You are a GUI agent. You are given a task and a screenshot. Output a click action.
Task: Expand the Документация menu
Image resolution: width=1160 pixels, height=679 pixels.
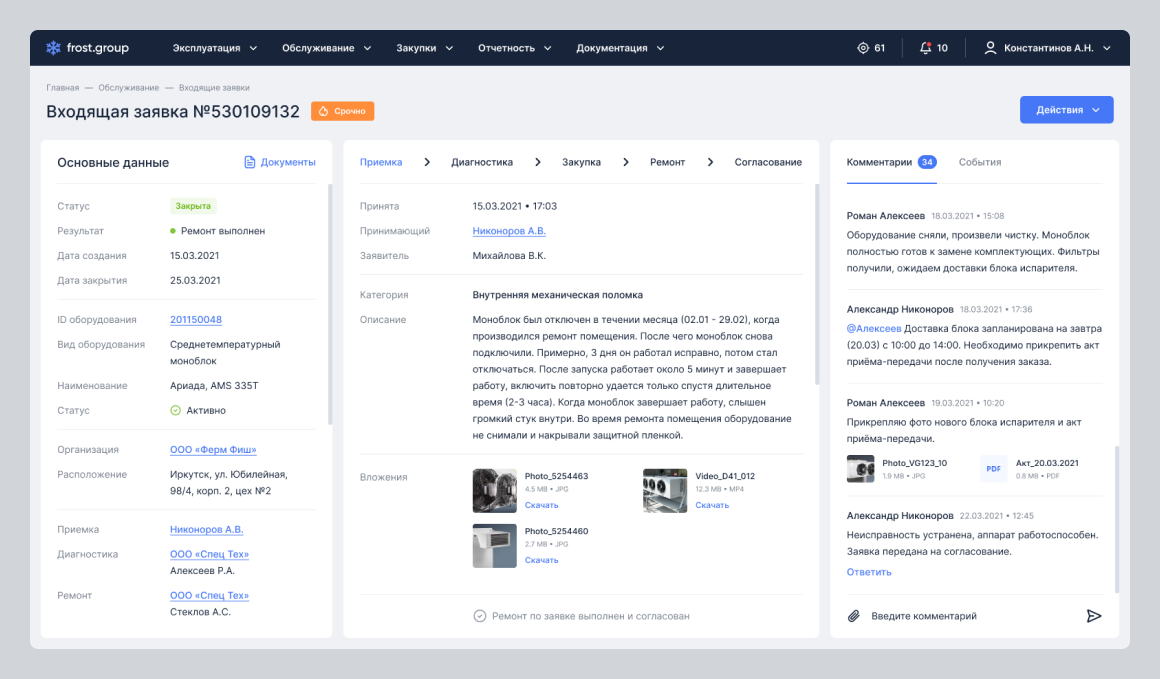621,48
